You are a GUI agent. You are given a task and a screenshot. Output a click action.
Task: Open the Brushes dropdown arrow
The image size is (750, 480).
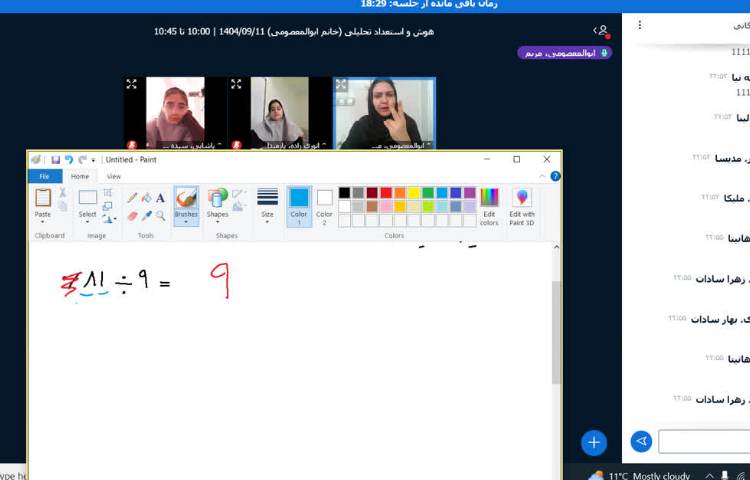coord(186,222)
